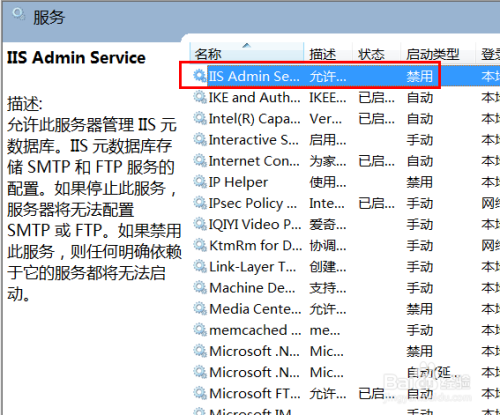500x415 pixels.
Task: Select the Link-Layer T... service name
Action: 253,267
